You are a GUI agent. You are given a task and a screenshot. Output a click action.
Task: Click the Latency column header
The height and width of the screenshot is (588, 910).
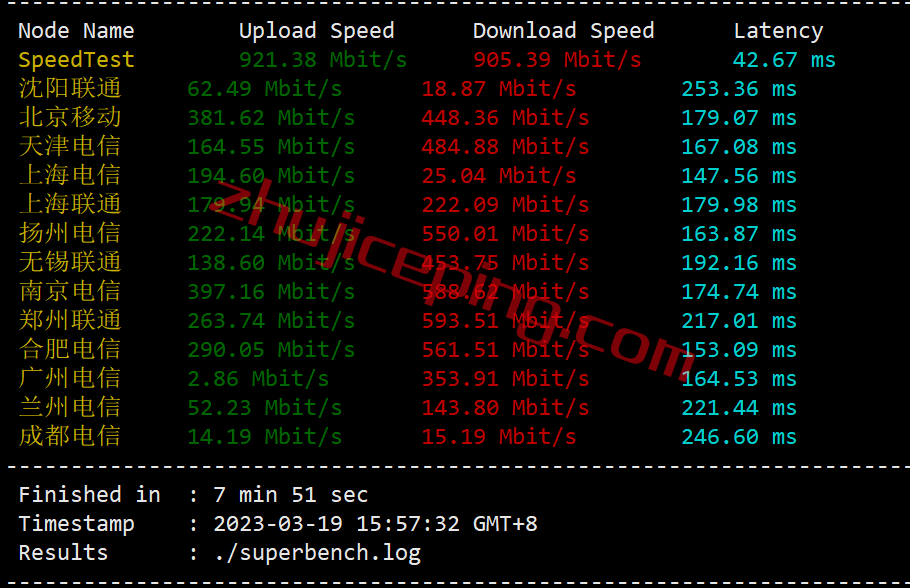tap(778, 31)
